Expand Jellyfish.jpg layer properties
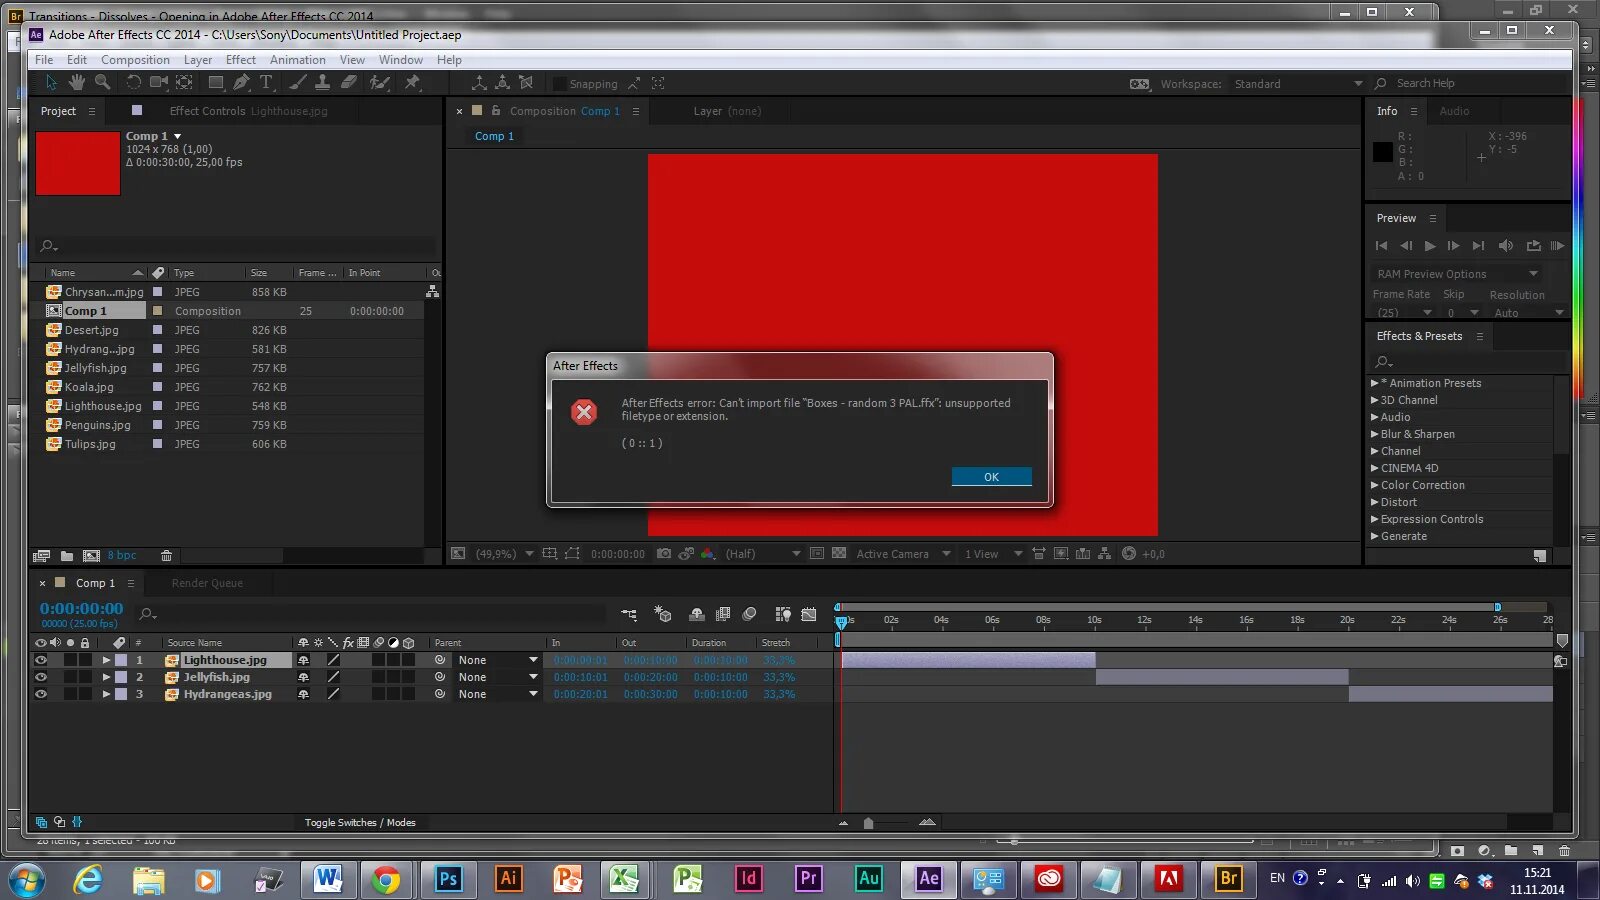This screenshot has height=900, width=1600. pos(106,677)
